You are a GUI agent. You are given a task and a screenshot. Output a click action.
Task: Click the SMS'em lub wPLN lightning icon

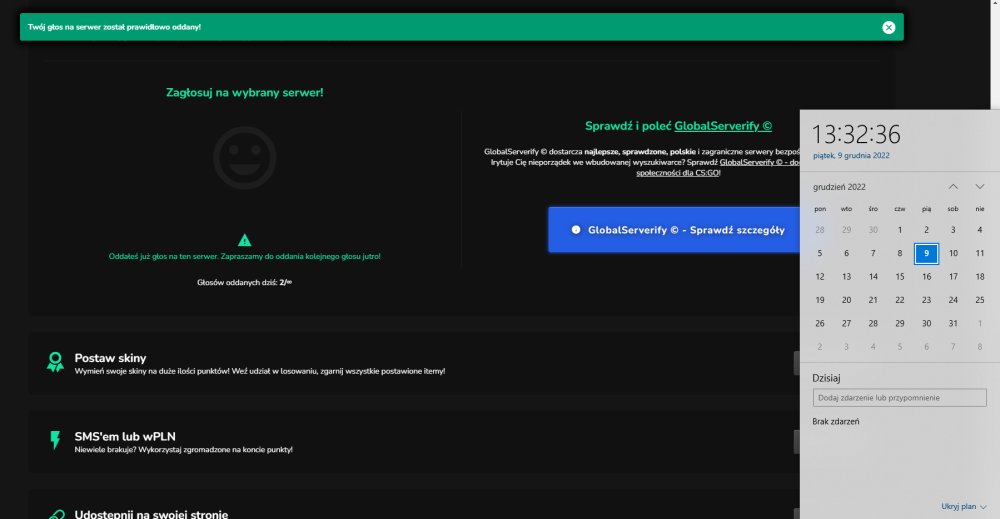pos(55,440)
